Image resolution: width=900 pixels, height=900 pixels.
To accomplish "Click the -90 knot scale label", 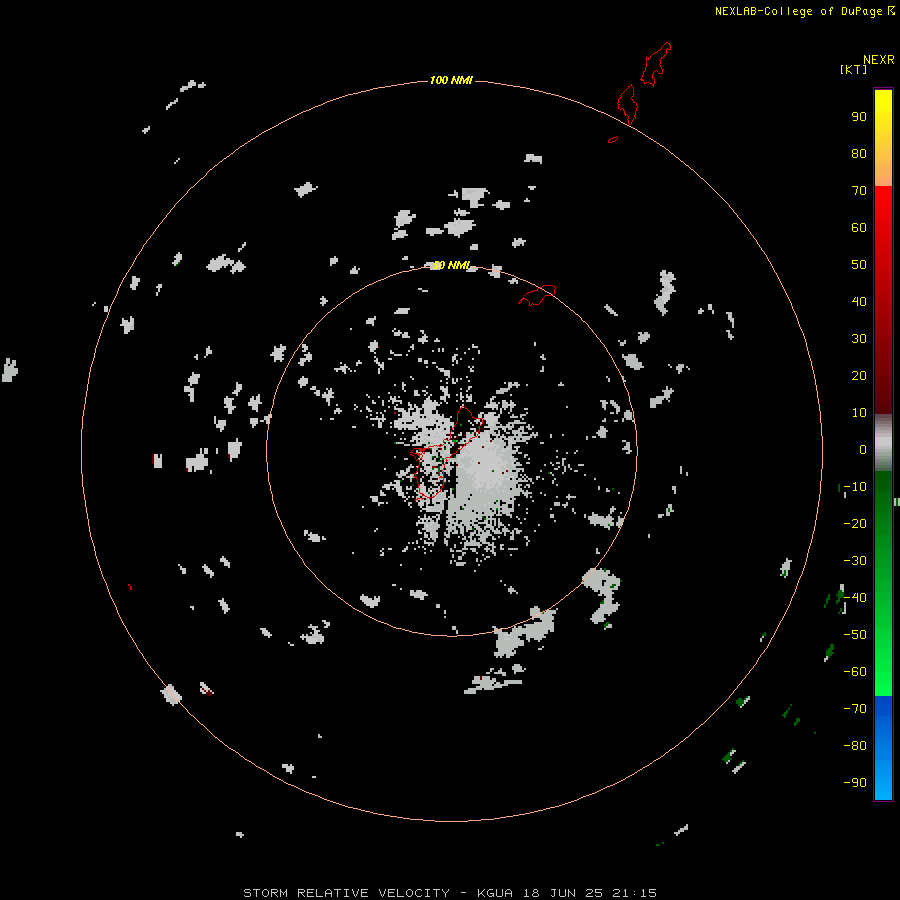I will (x=855, y=782).
